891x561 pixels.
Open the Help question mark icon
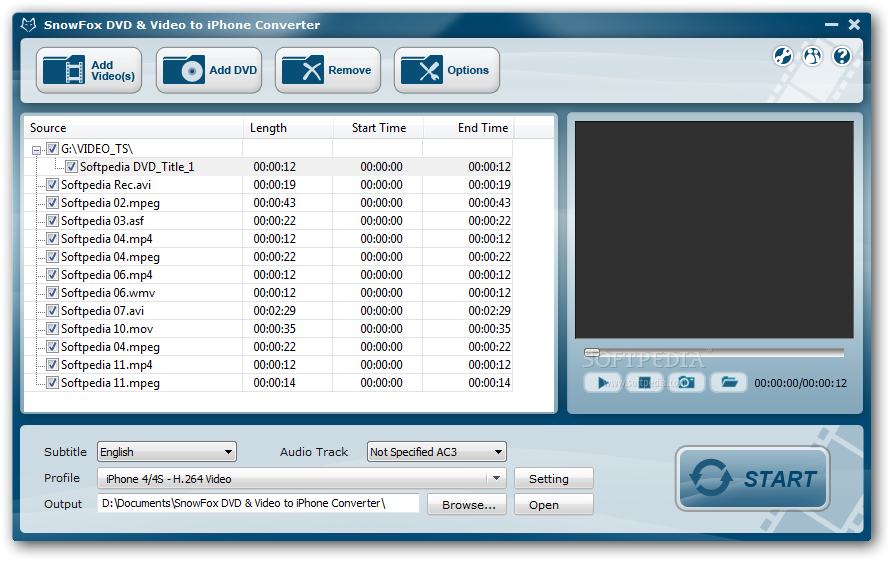coord(842,56)
